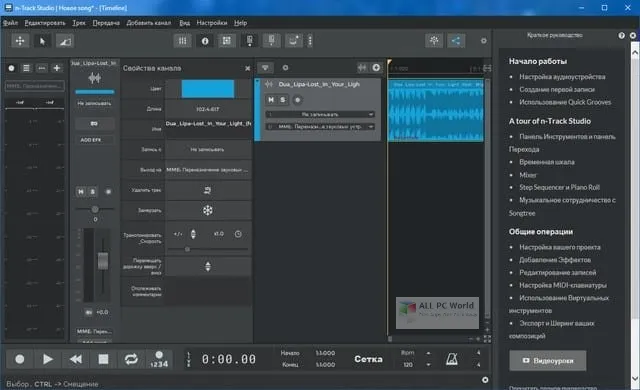Click the count-in 1234 icon

(159, 359)
